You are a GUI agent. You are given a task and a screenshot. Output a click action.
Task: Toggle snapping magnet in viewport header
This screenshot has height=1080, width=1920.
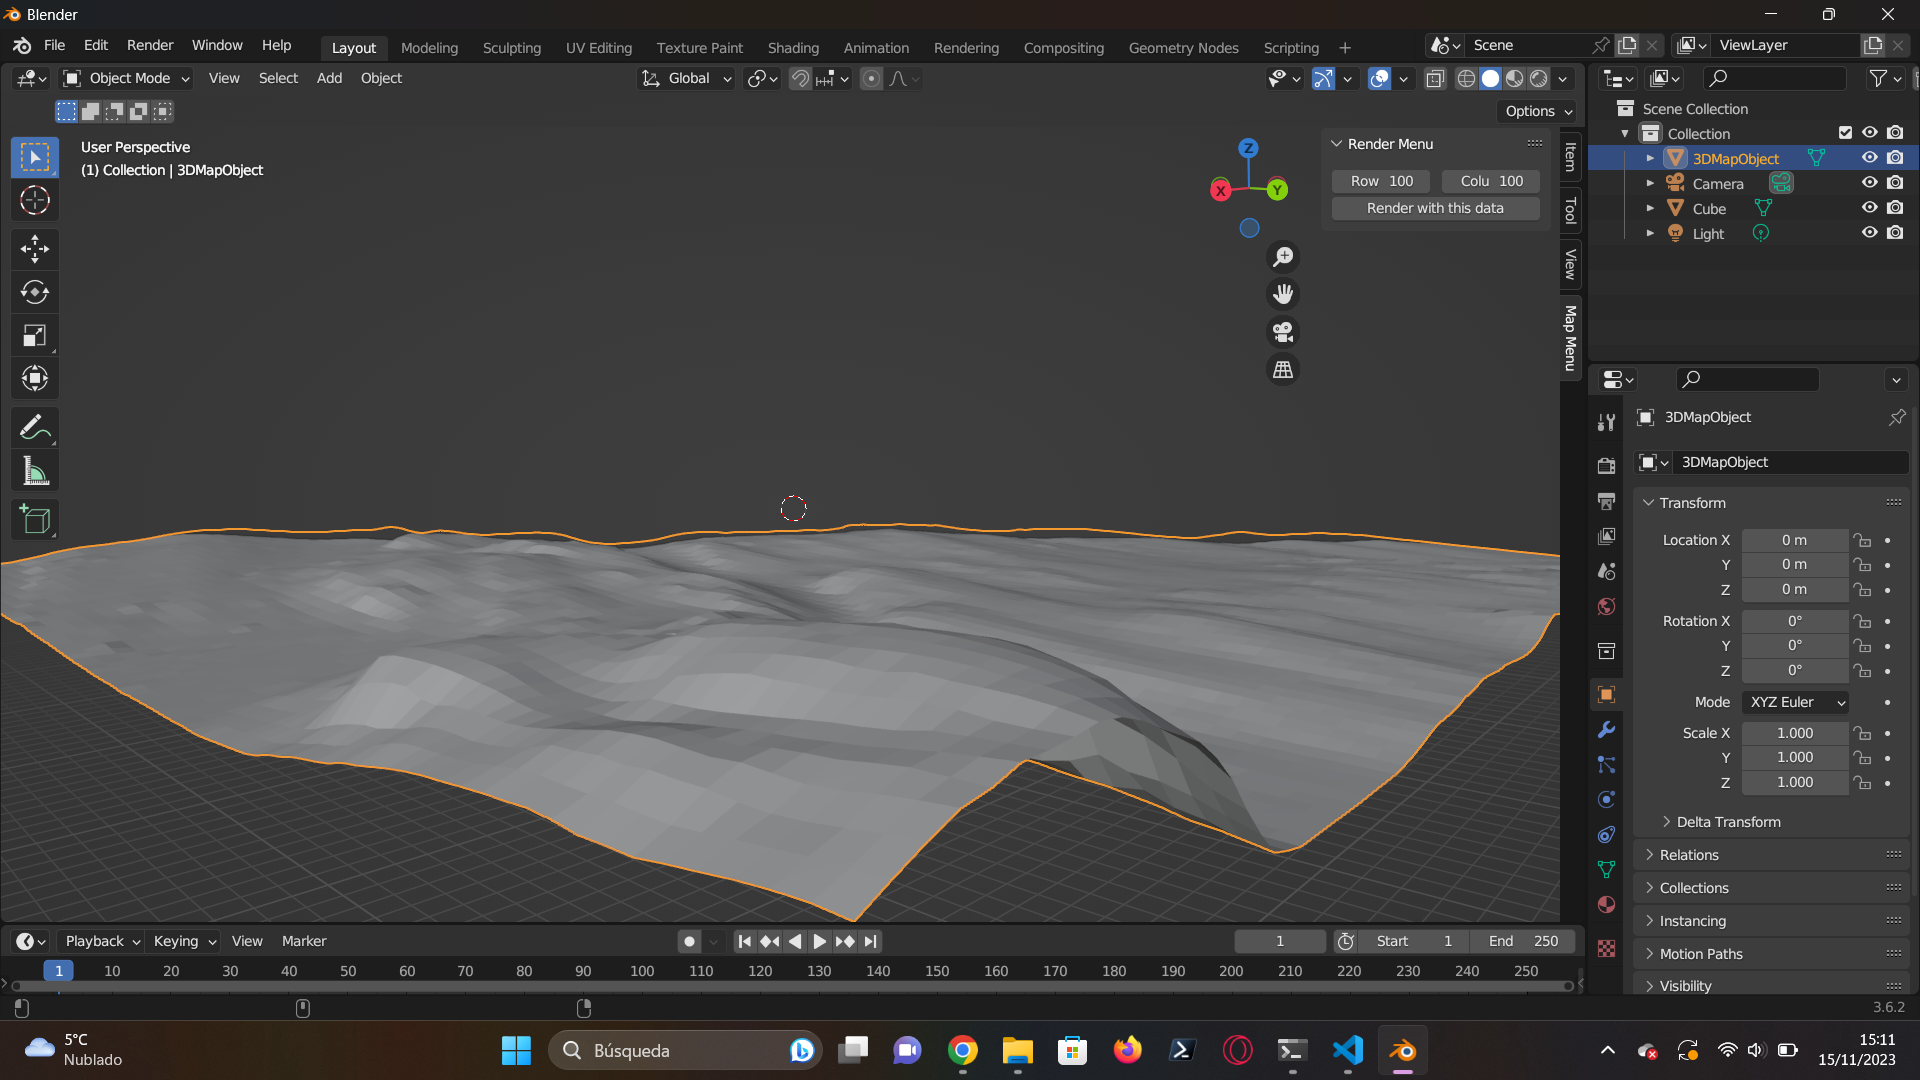[800, 78]
